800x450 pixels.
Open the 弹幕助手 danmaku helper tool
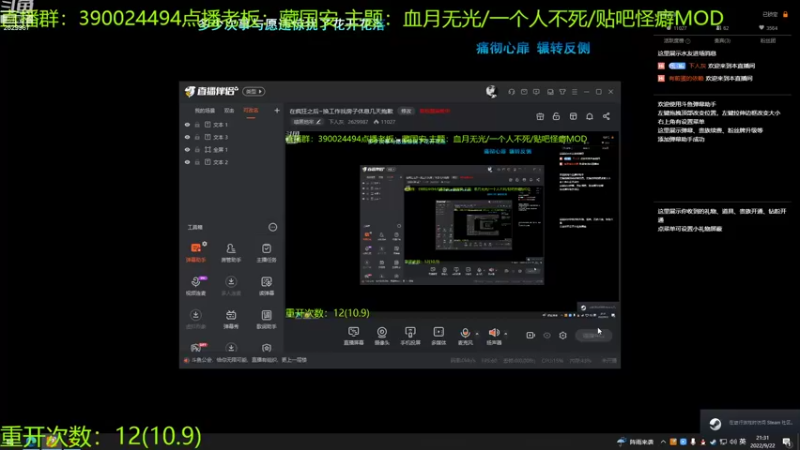tap(196, 252)
